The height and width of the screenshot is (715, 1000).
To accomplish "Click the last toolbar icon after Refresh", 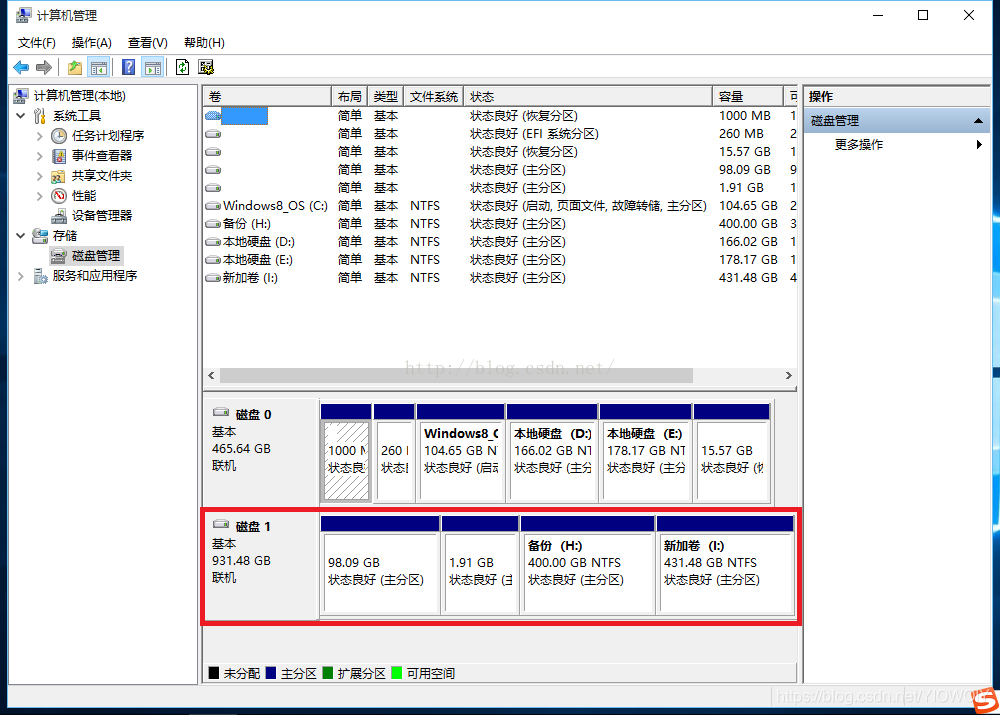I will click(206, 67).
